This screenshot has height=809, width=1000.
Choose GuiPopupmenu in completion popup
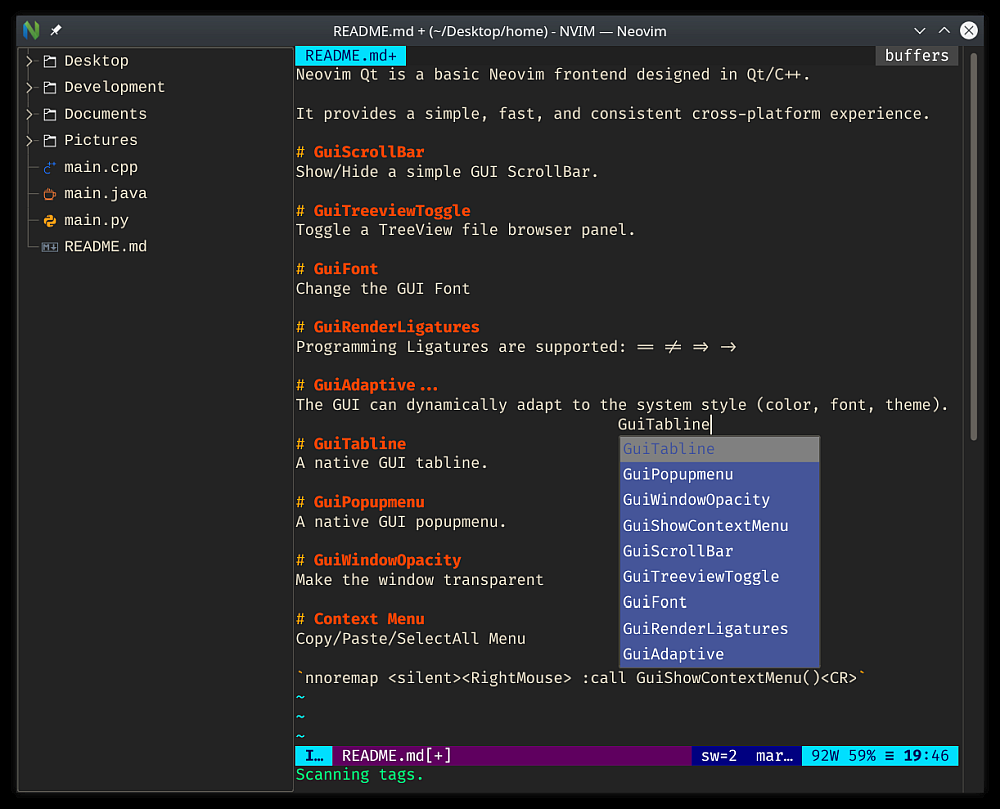point(719,474)
